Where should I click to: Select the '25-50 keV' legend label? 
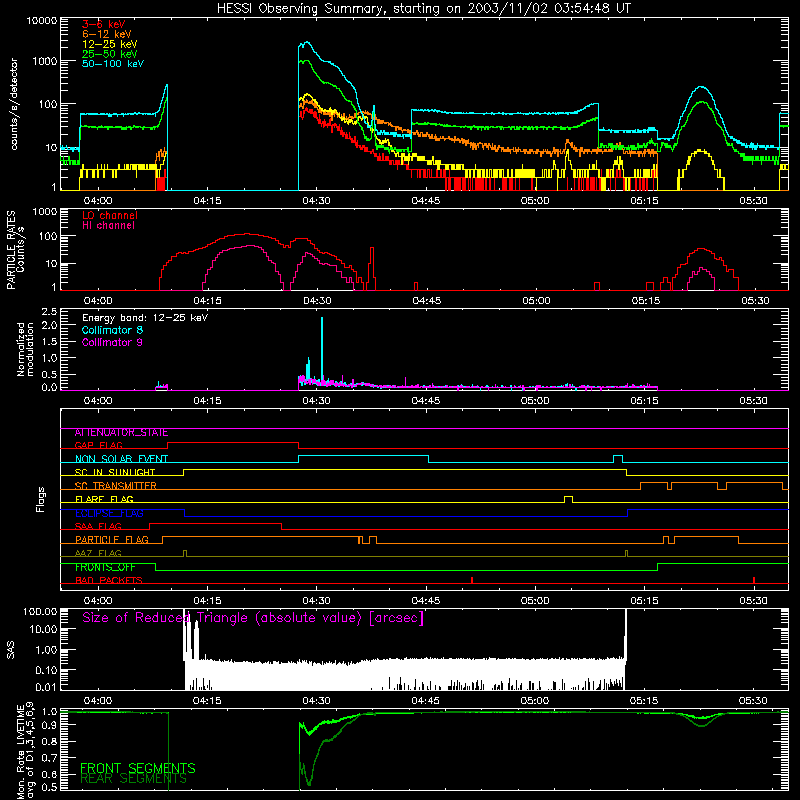coord(110,54)
